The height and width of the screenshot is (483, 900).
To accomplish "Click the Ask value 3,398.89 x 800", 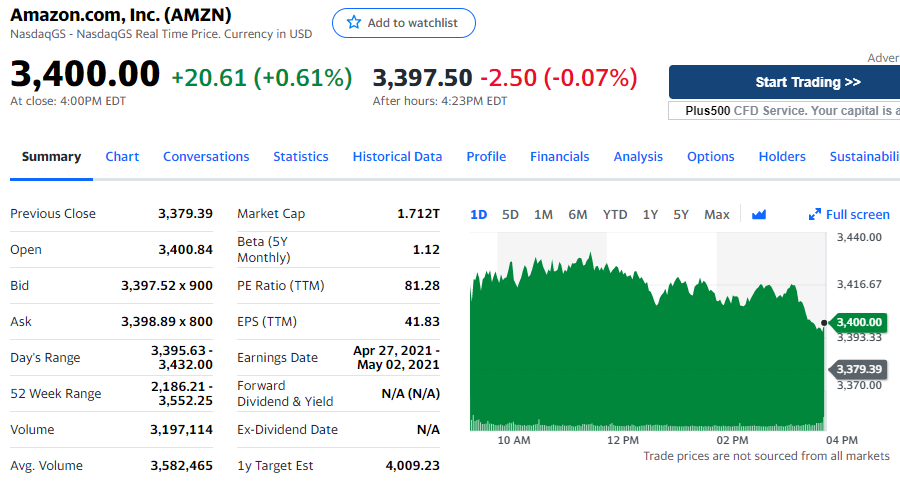I will coord(166,322).
